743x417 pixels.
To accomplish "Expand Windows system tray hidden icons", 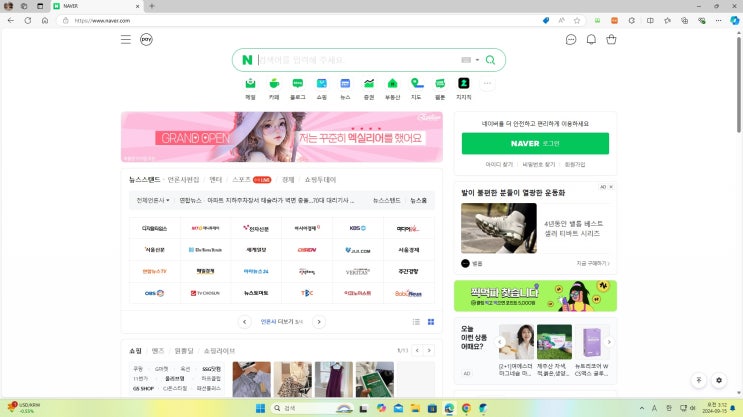I will [642, 408].
